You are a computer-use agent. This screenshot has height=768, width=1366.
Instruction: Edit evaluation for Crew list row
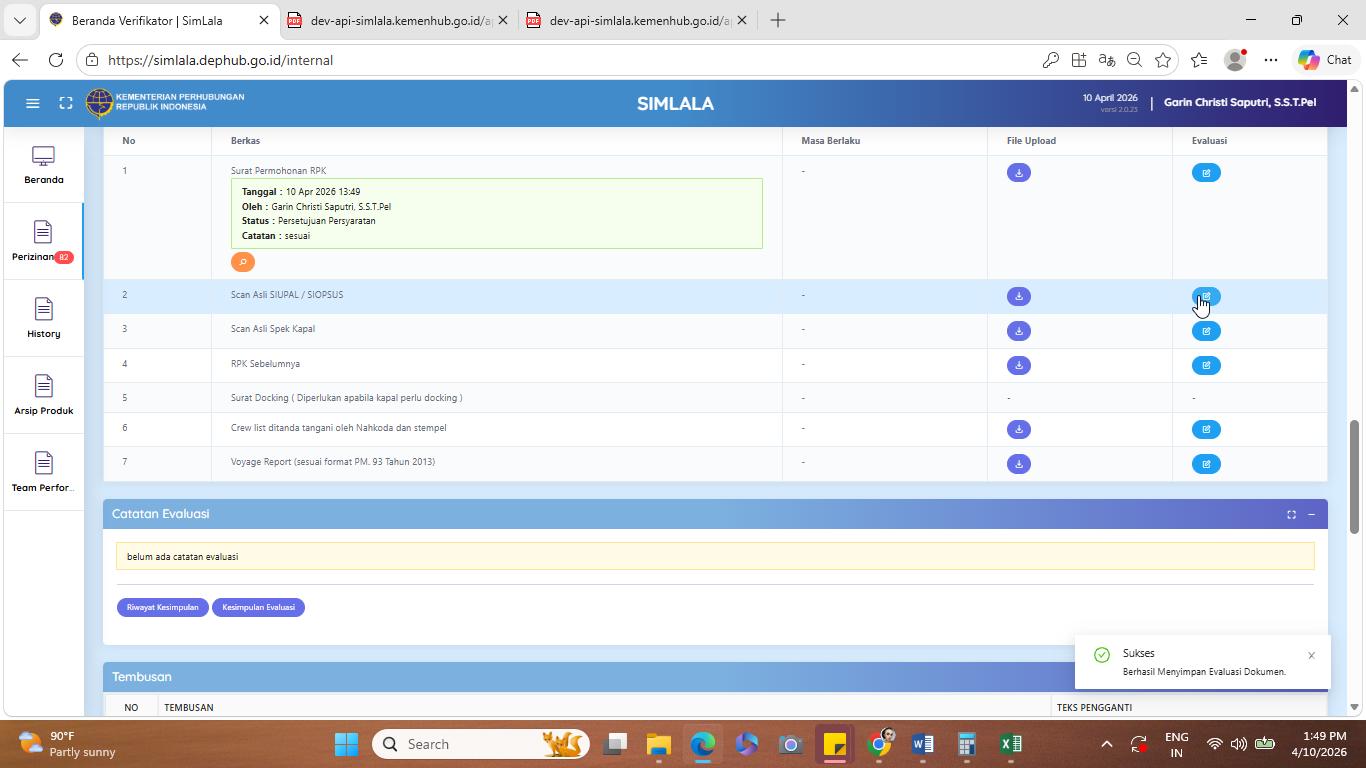[x=1206, y=429]
